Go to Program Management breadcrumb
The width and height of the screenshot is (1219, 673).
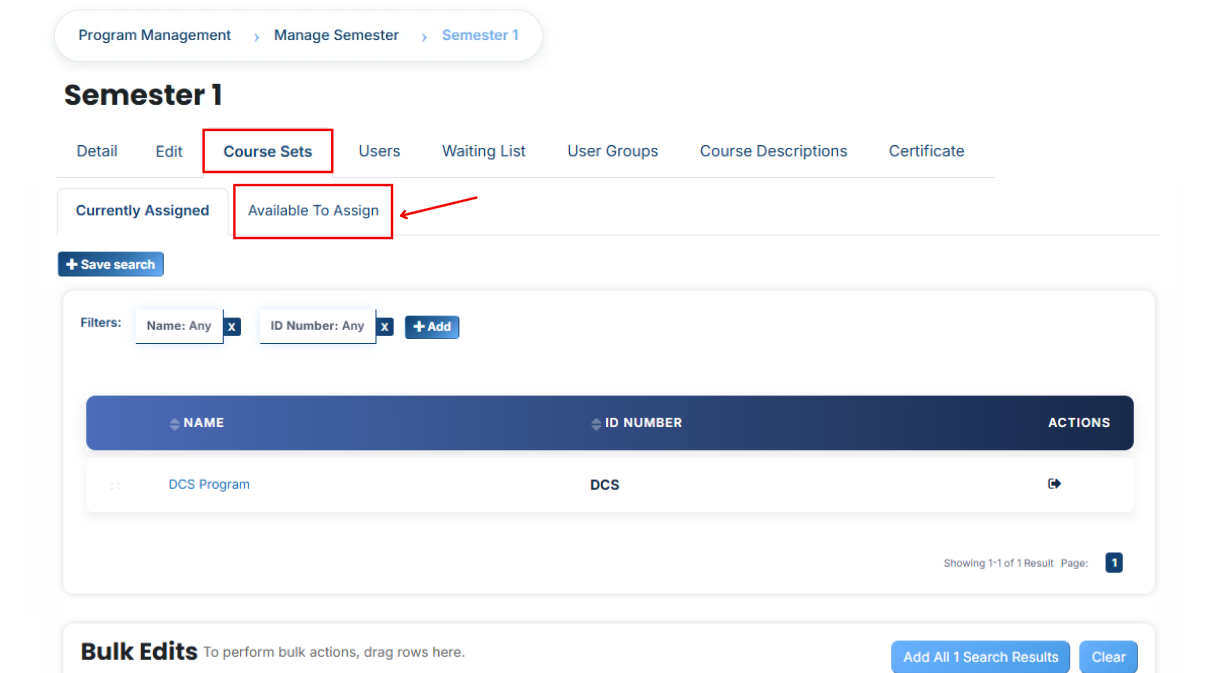pyautogui.click(x=155, y=35)
